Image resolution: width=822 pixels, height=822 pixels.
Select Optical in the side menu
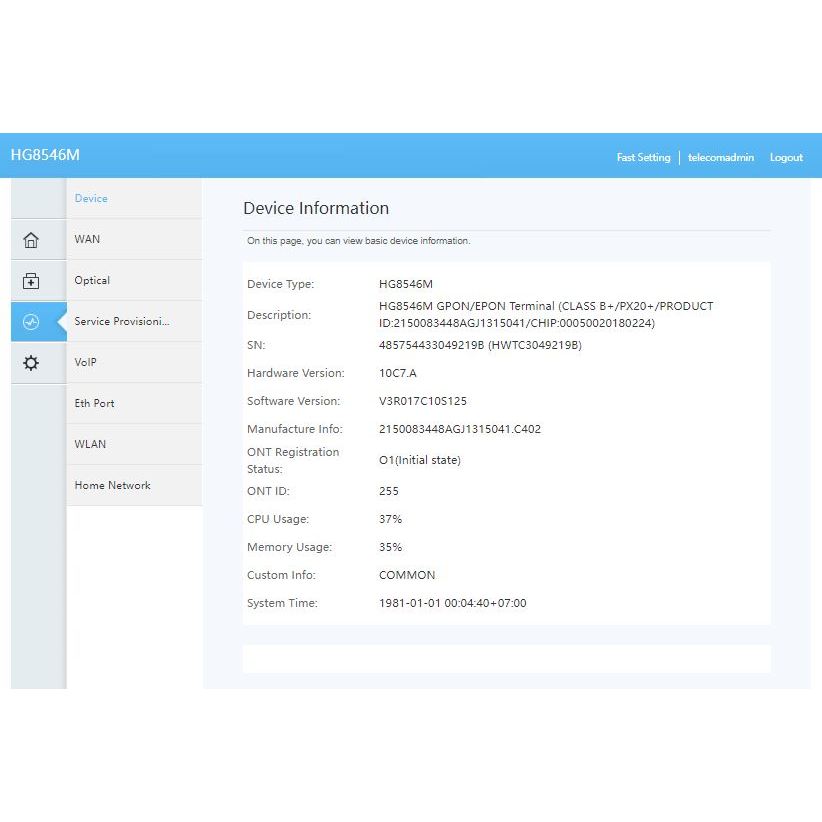(x=92, y=281)
